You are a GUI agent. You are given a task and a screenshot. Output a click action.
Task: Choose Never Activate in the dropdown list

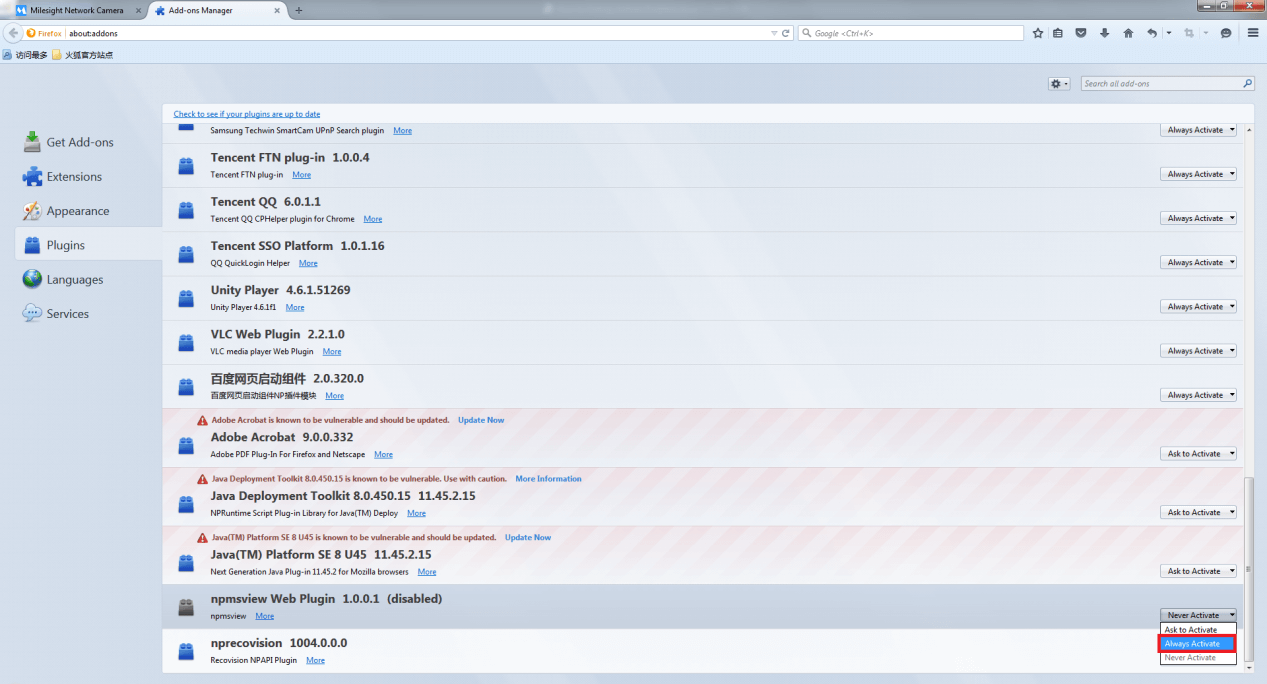[x=1199, y=658]
